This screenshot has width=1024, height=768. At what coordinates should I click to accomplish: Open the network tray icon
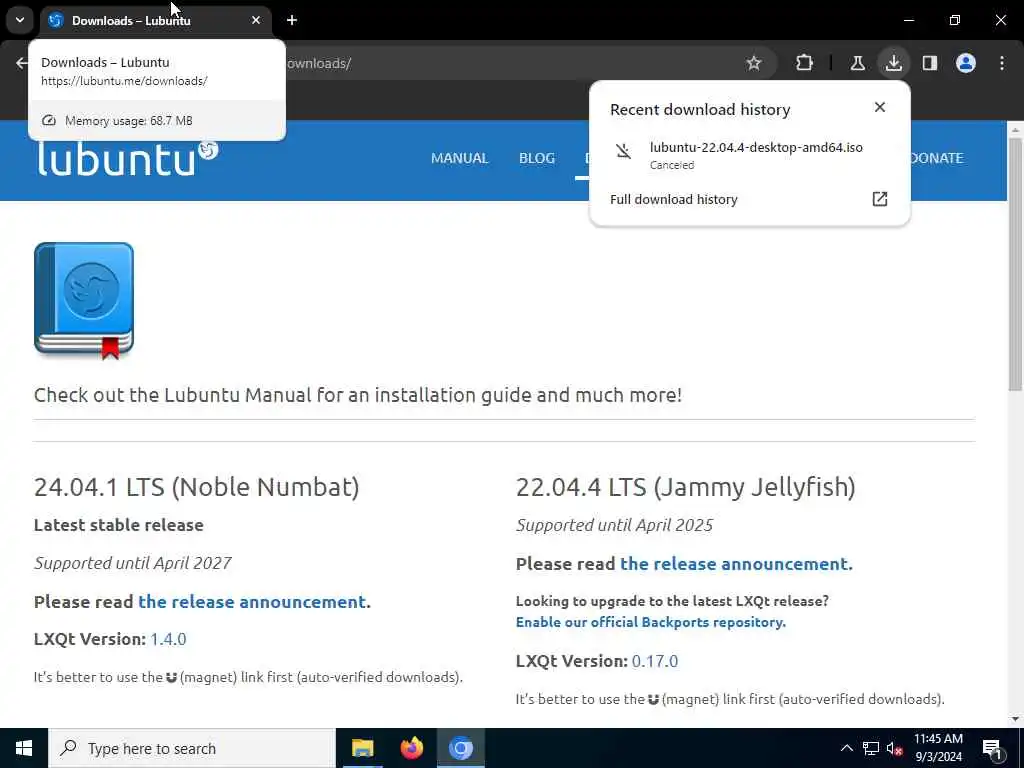[x=871, y=748]
